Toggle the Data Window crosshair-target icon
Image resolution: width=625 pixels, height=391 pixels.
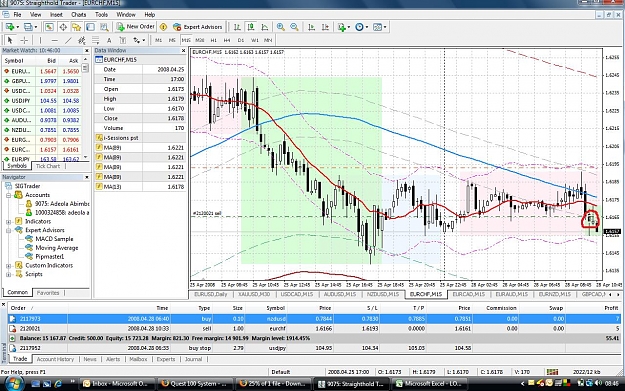tap(63, 27)
